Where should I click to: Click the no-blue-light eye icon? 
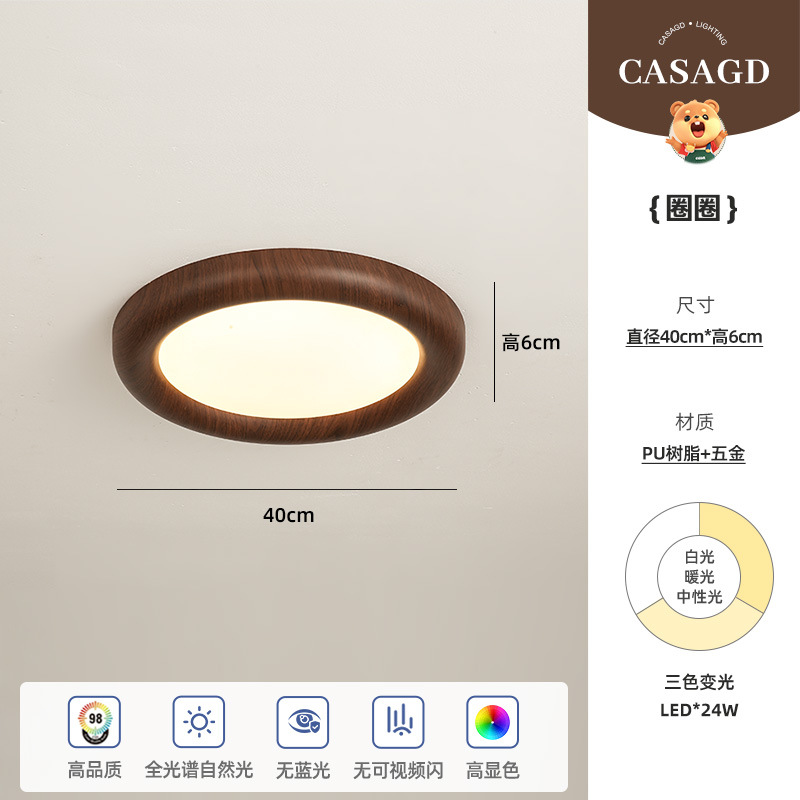pyautogui.click(x=303, y=722)
